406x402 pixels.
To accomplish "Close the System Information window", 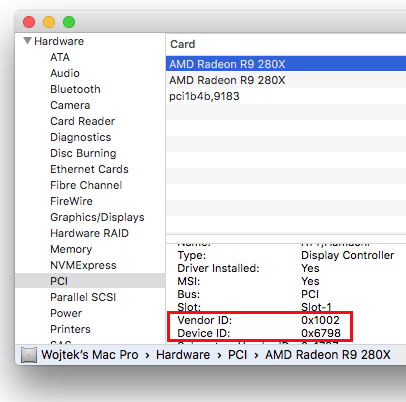I will tap(29, 22).
